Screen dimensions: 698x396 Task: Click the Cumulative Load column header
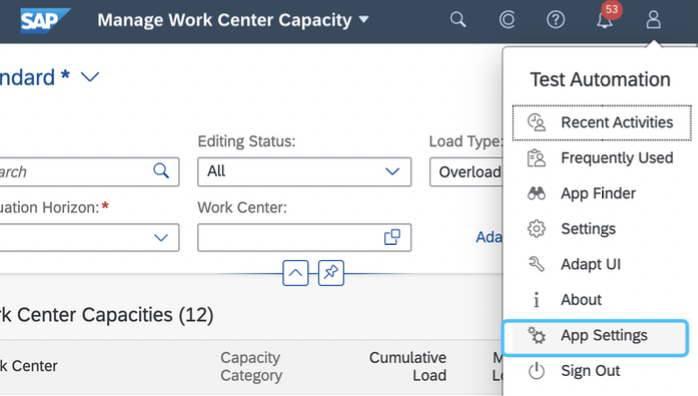pyautogui.click(x=407, y=366)
